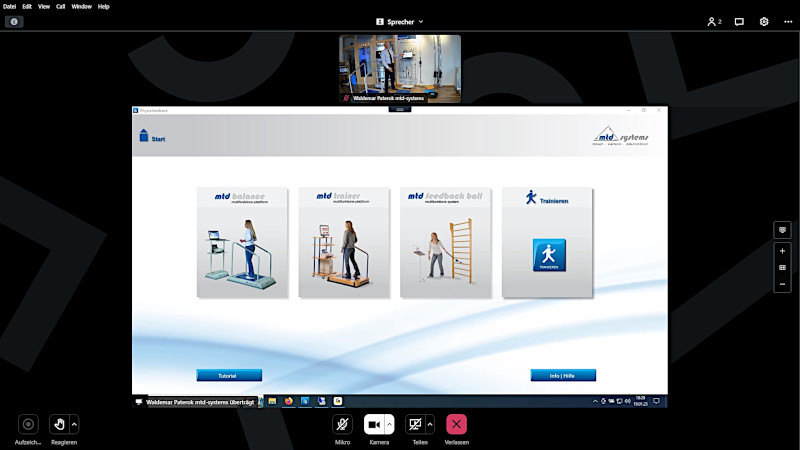Click the shared taskbar clock
The width and height of the screenshot is (800, 450).
(x=640, y=402)
